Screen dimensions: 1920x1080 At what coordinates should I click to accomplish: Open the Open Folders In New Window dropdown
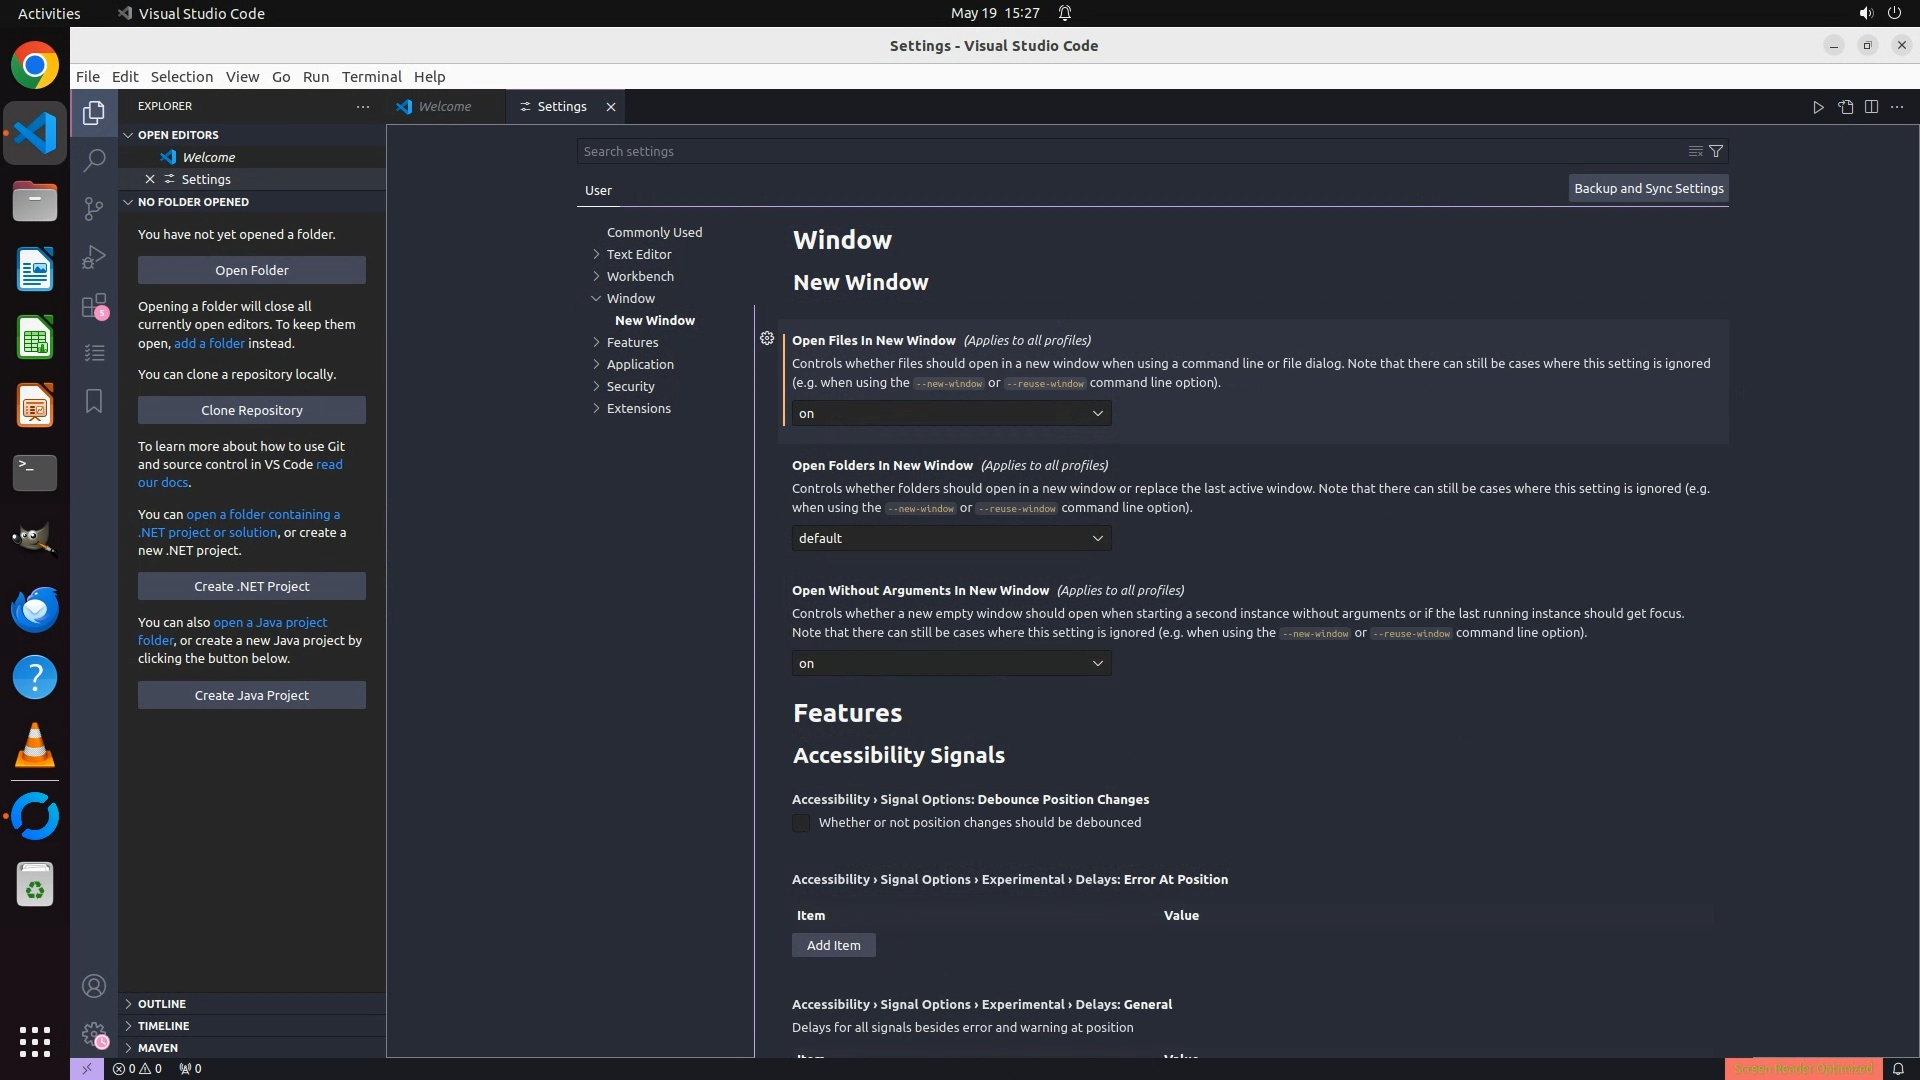pos(951,538)
